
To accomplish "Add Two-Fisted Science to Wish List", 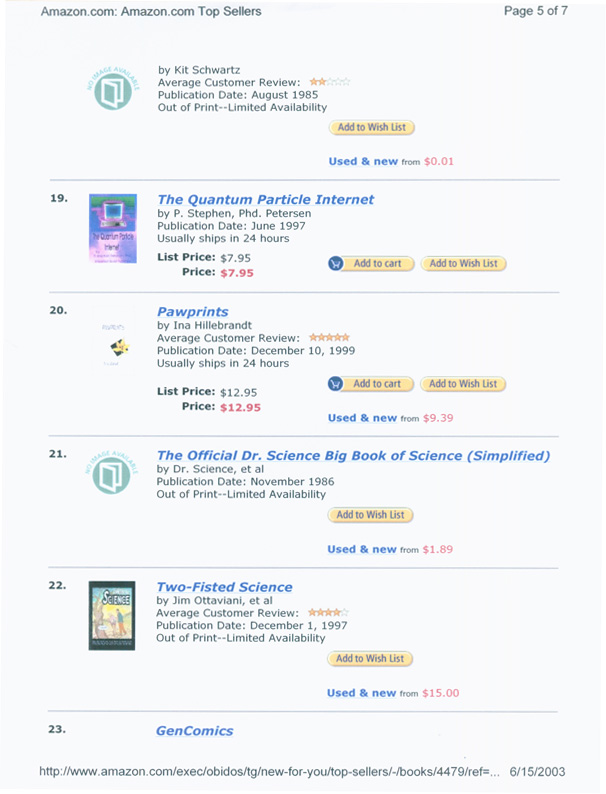I will tap(370, 659).
